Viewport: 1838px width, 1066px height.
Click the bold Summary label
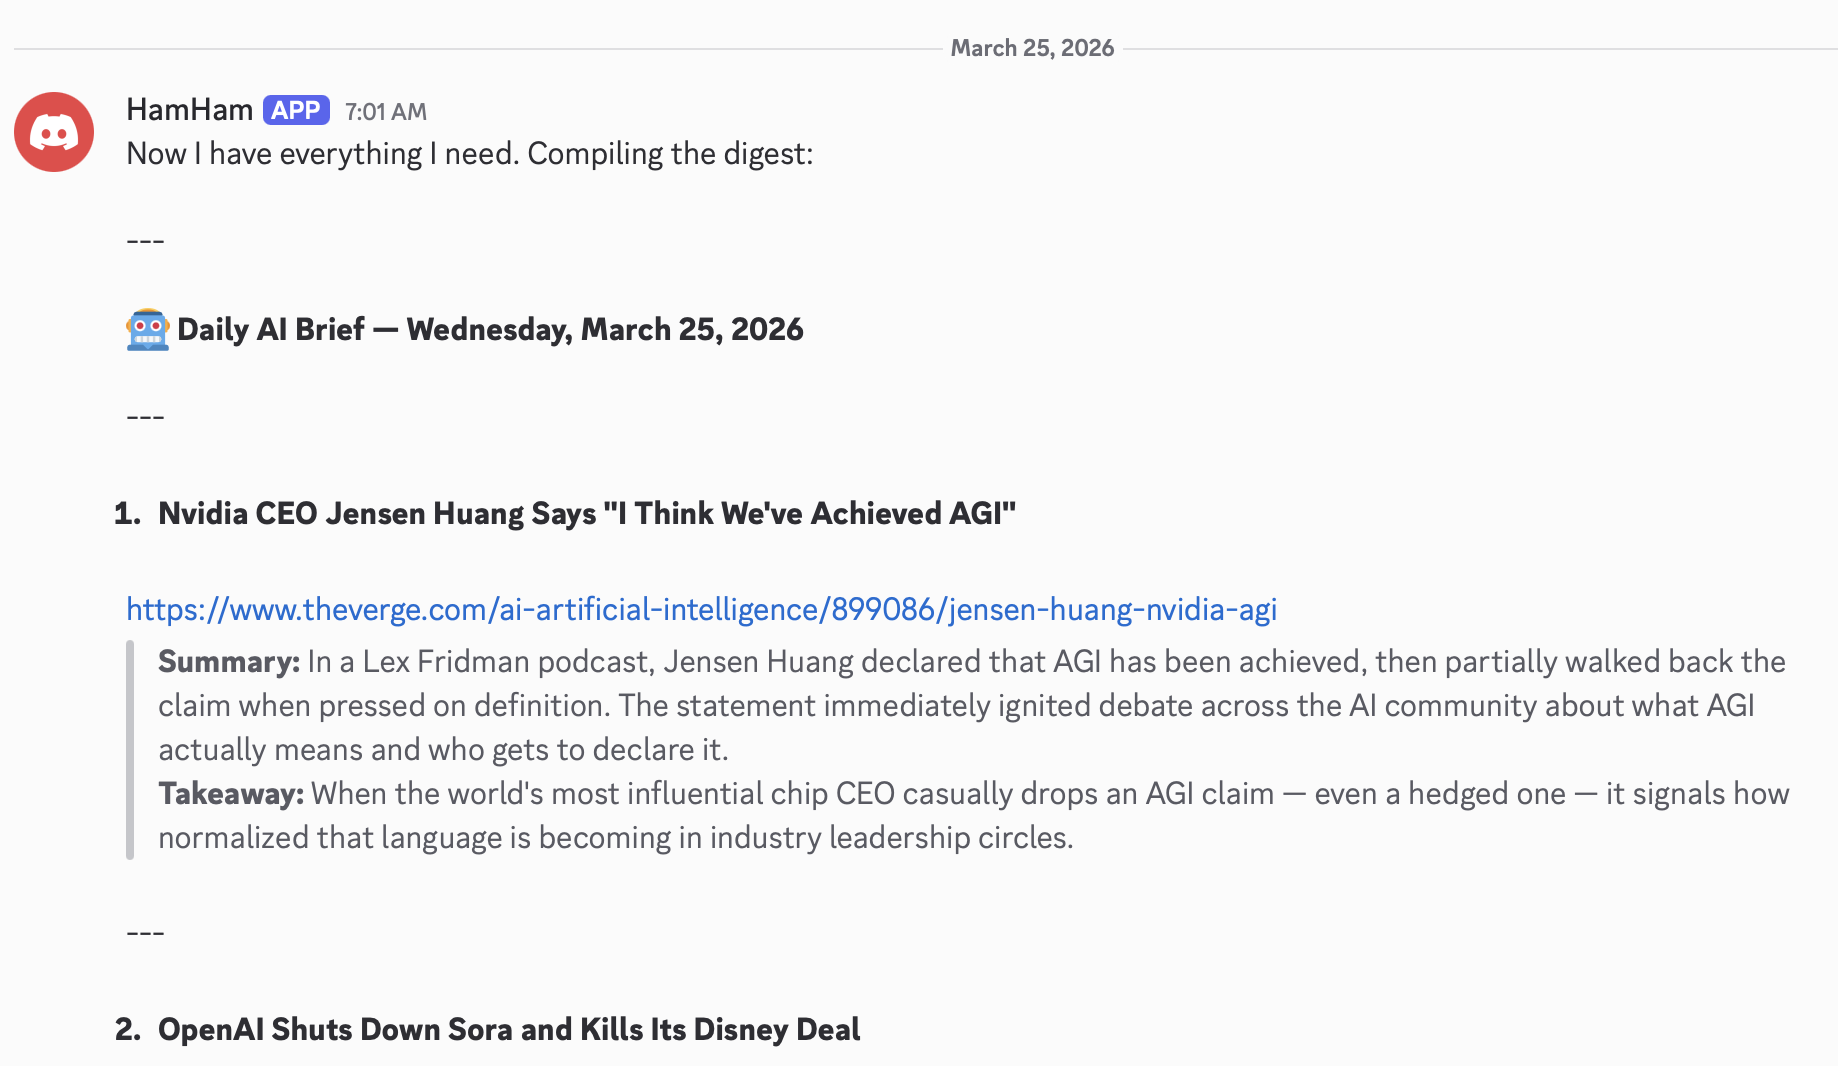point(228,661)
